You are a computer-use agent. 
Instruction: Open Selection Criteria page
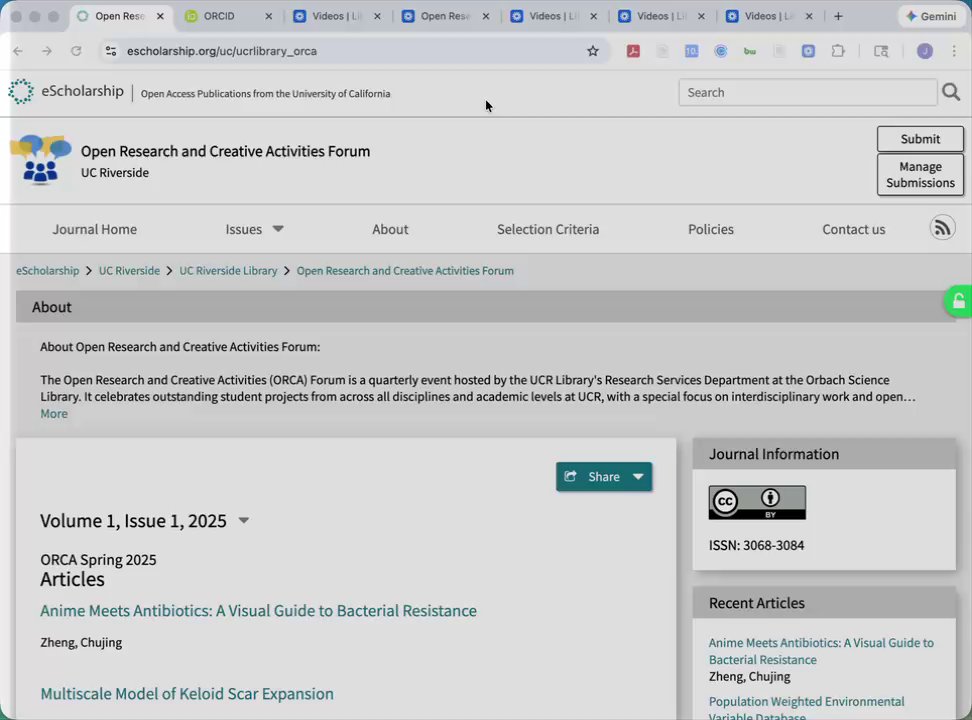point(548,229)
